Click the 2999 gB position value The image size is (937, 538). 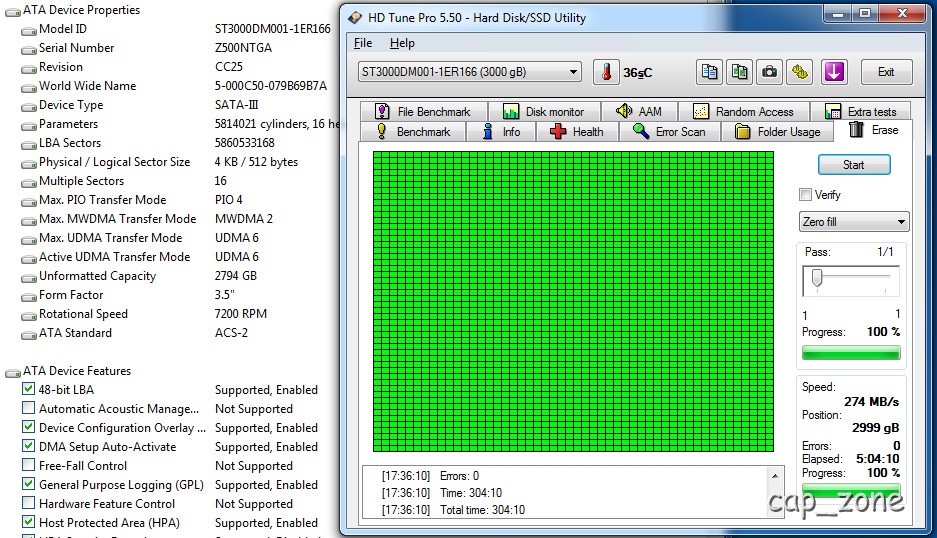coord(875,428)
